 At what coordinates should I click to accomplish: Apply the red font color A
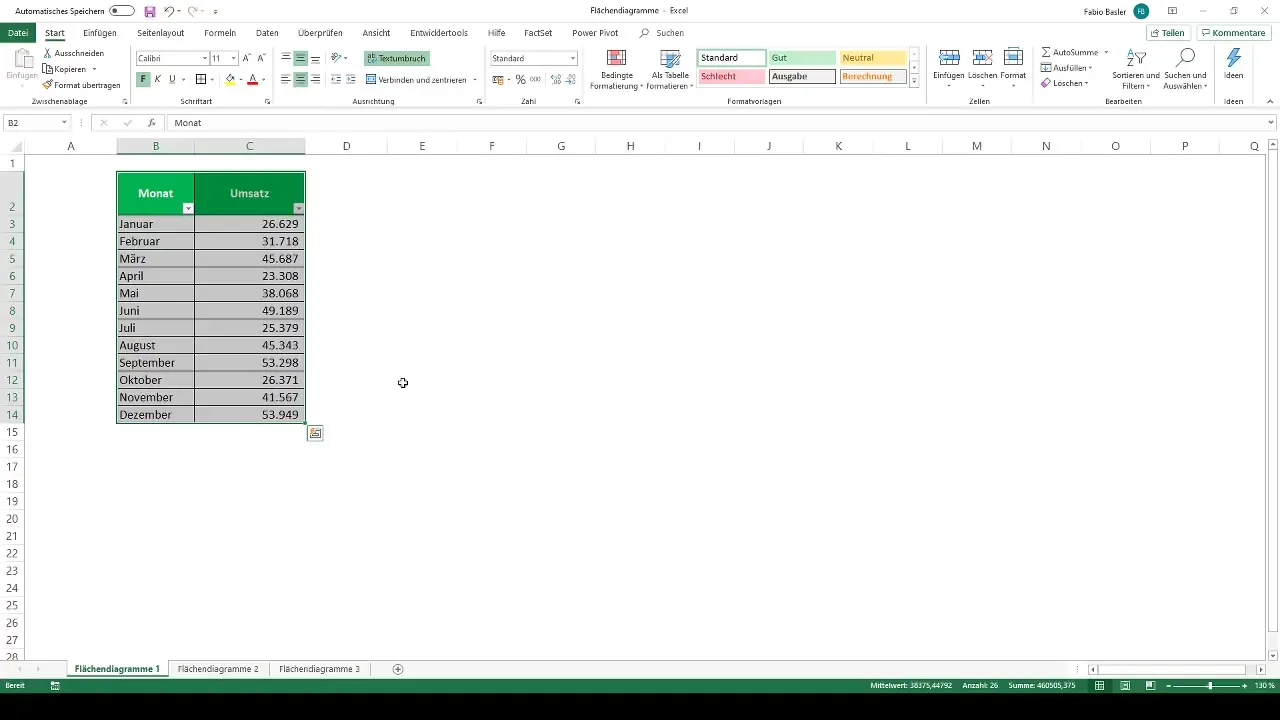point(253,79)
